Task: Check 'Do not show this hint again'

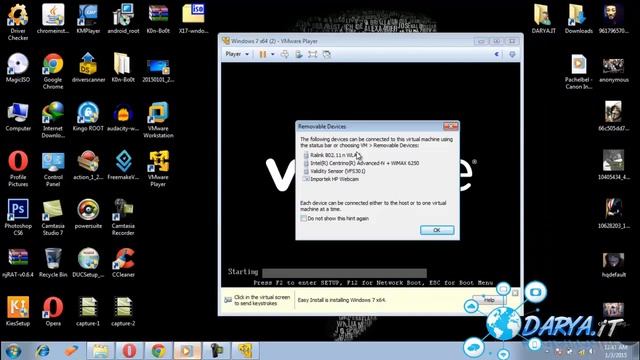Action: click(304, 218)
